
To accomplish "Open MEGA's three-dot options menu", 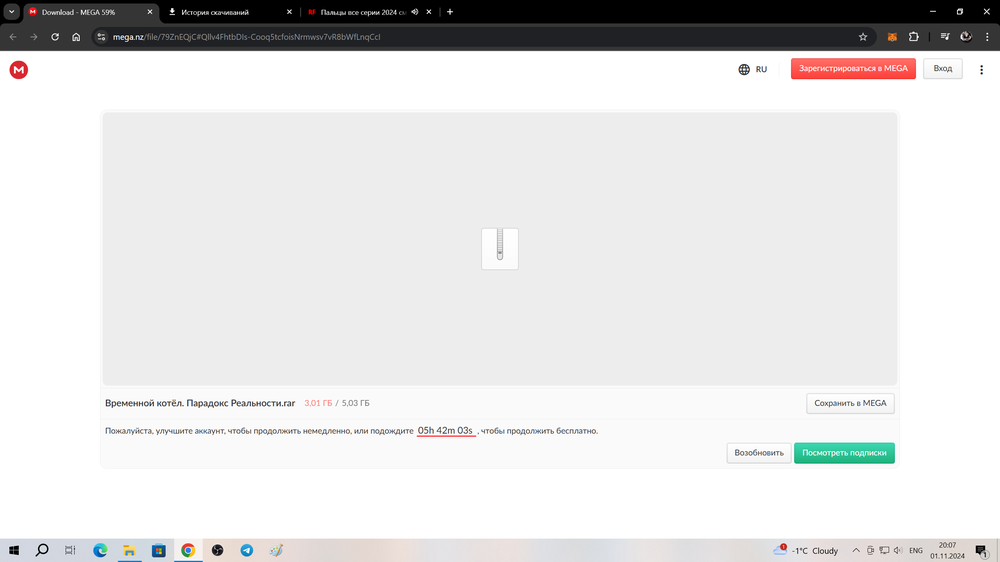I will [x=983, y=69].
